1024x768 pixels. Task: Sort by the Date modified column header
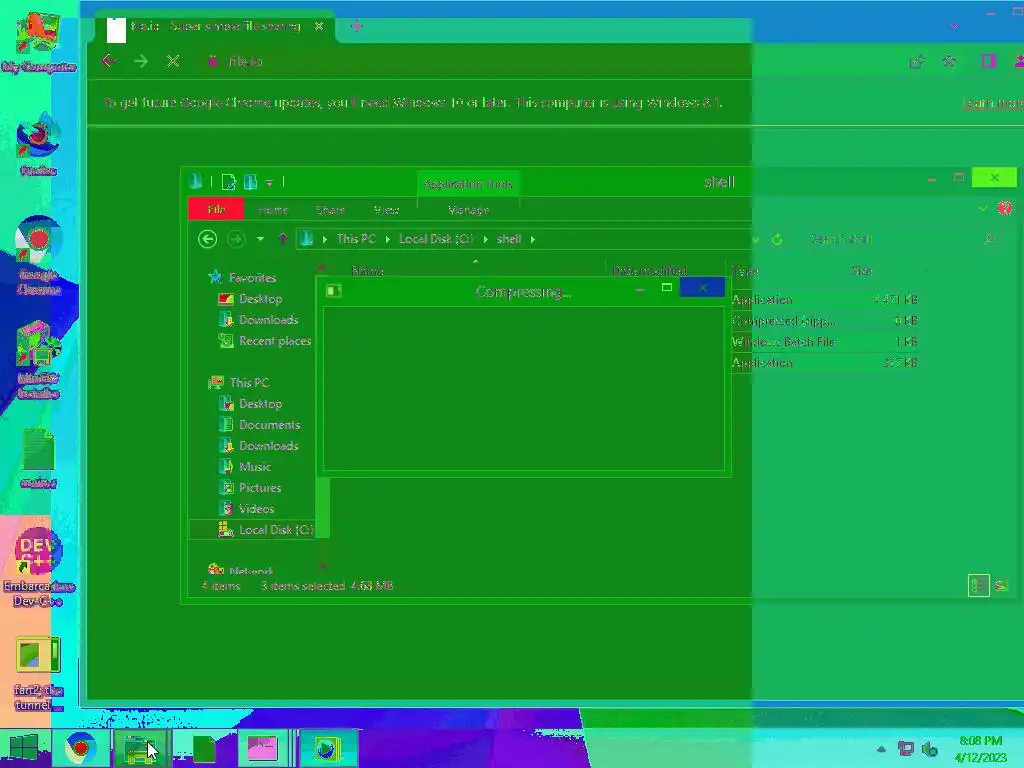pyautogui.click(x=650, y=270)
